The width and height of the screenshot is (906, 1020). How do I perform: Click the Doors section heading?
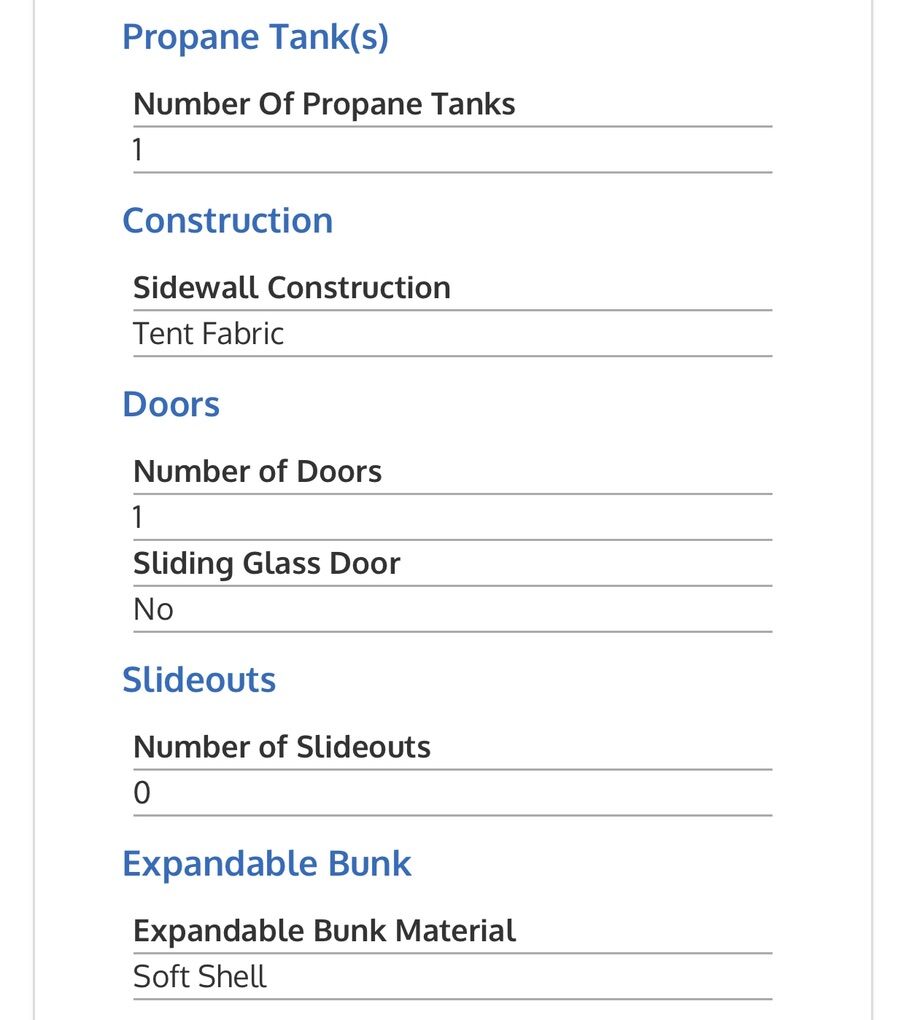[171, 405]
